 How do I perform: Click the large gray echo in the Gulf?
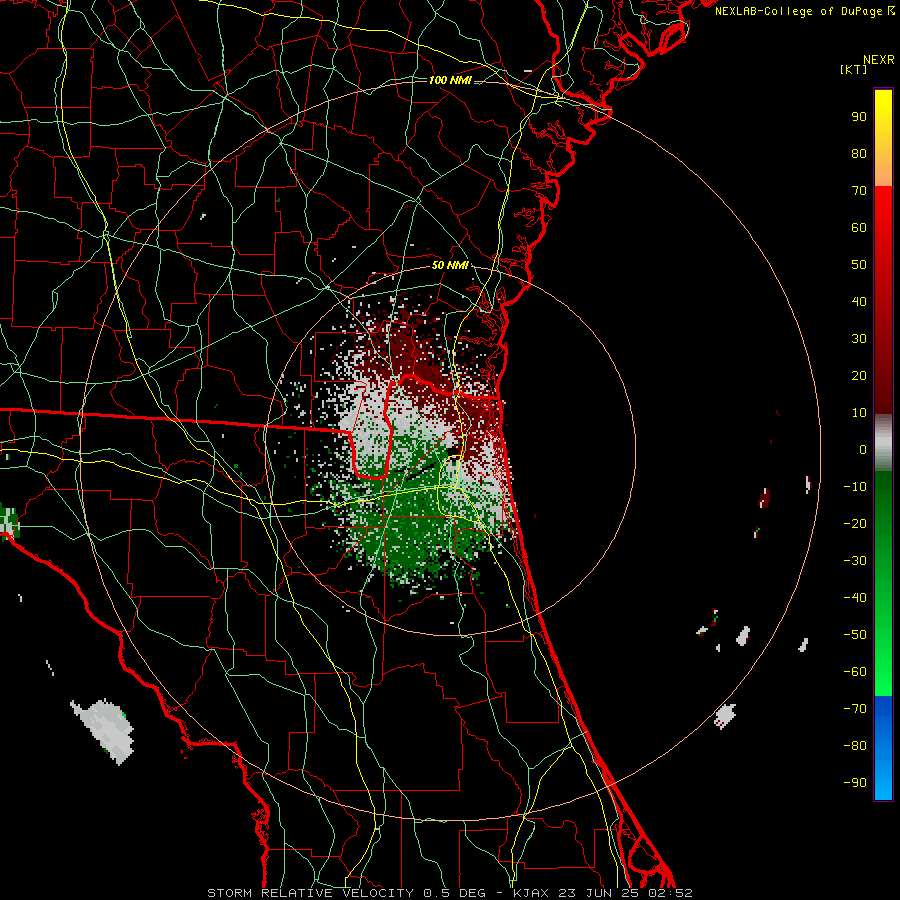104,730
